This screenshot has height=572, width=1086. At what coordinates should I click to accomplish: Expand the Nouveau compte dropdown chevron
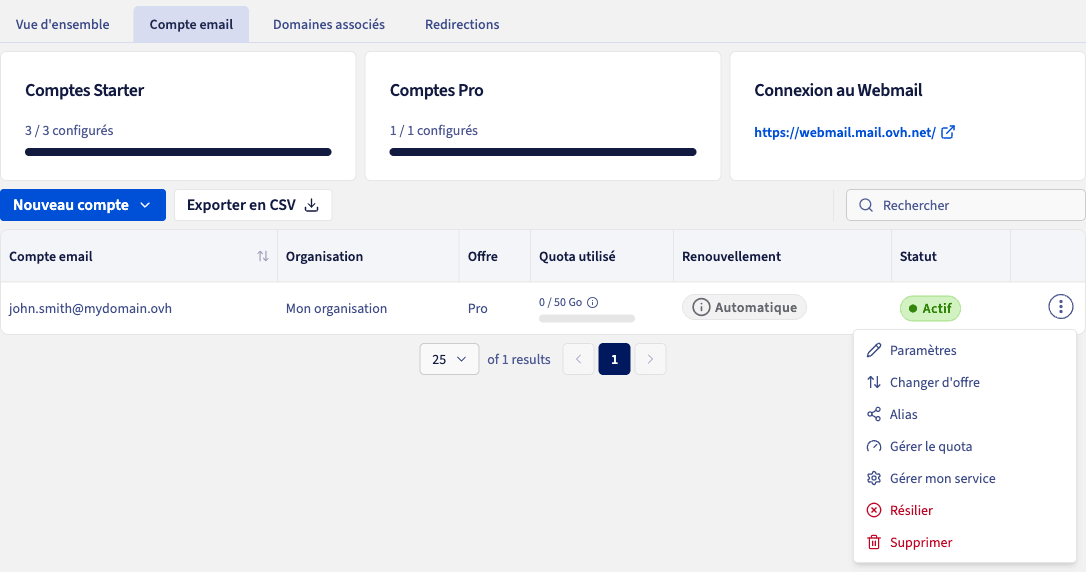(145, 205)
